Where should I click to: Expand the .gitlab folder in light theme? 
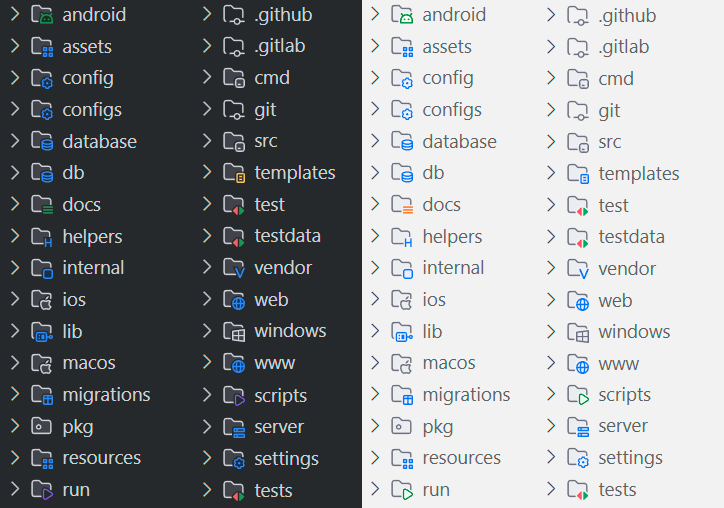(551, 46)
